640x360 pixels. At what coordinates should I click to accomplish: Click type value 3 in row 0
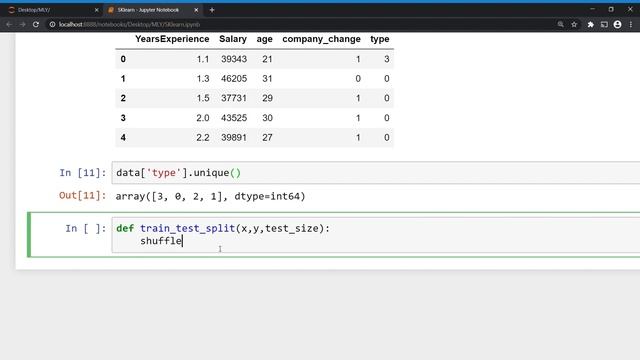[387, 59]
